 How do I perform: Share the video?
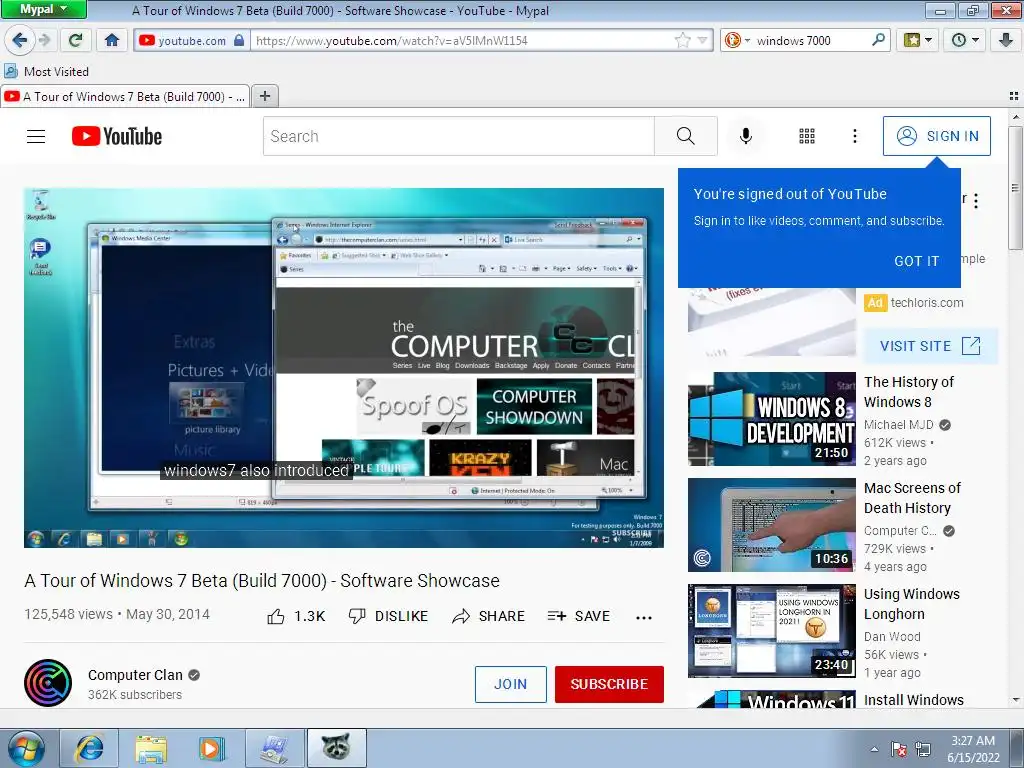[488, 616]
